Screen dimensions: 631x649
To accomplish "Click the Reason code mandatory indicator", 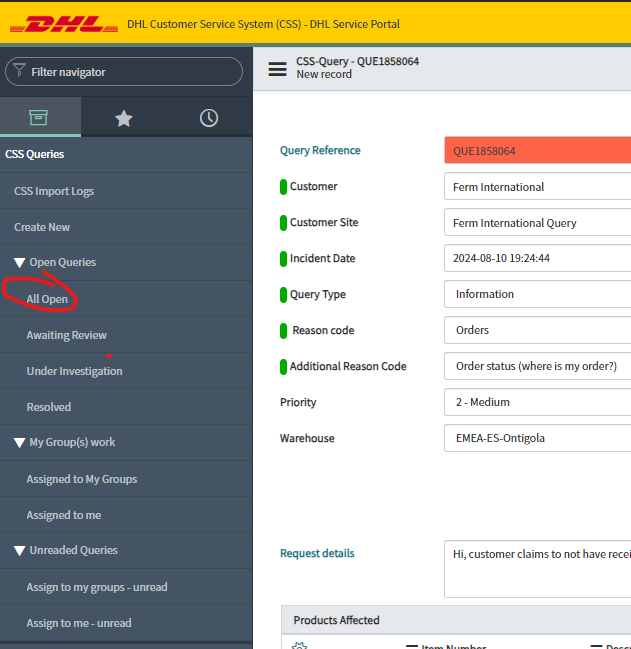I will [283, 331].
